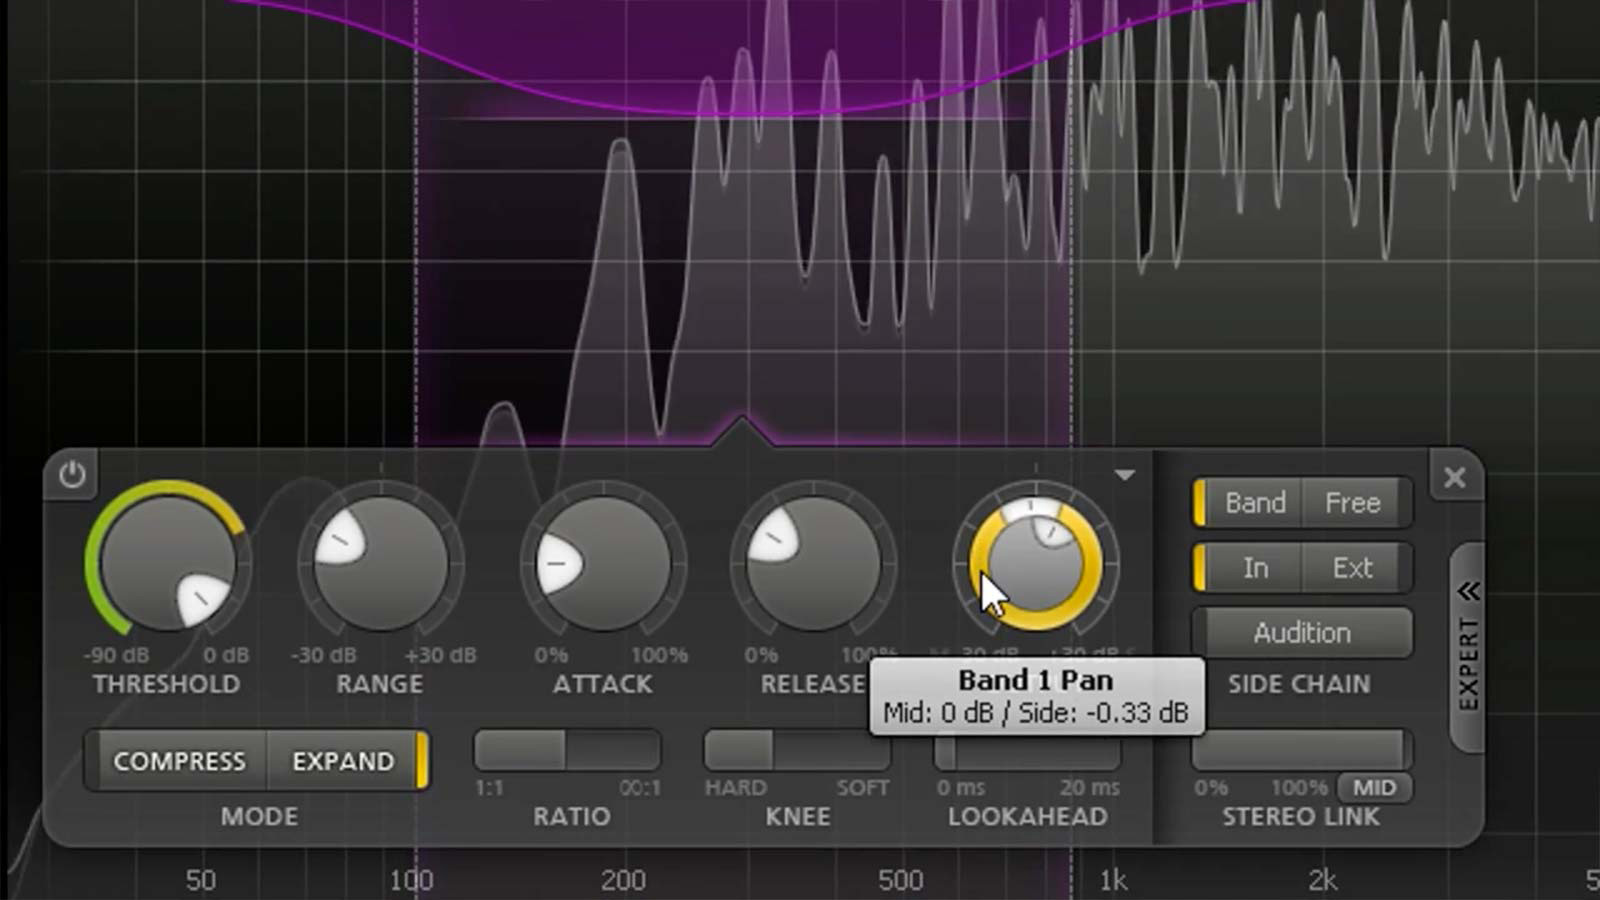Click the Range knob
Viewport: 1600px width, 900px height.
click(380, 563)
